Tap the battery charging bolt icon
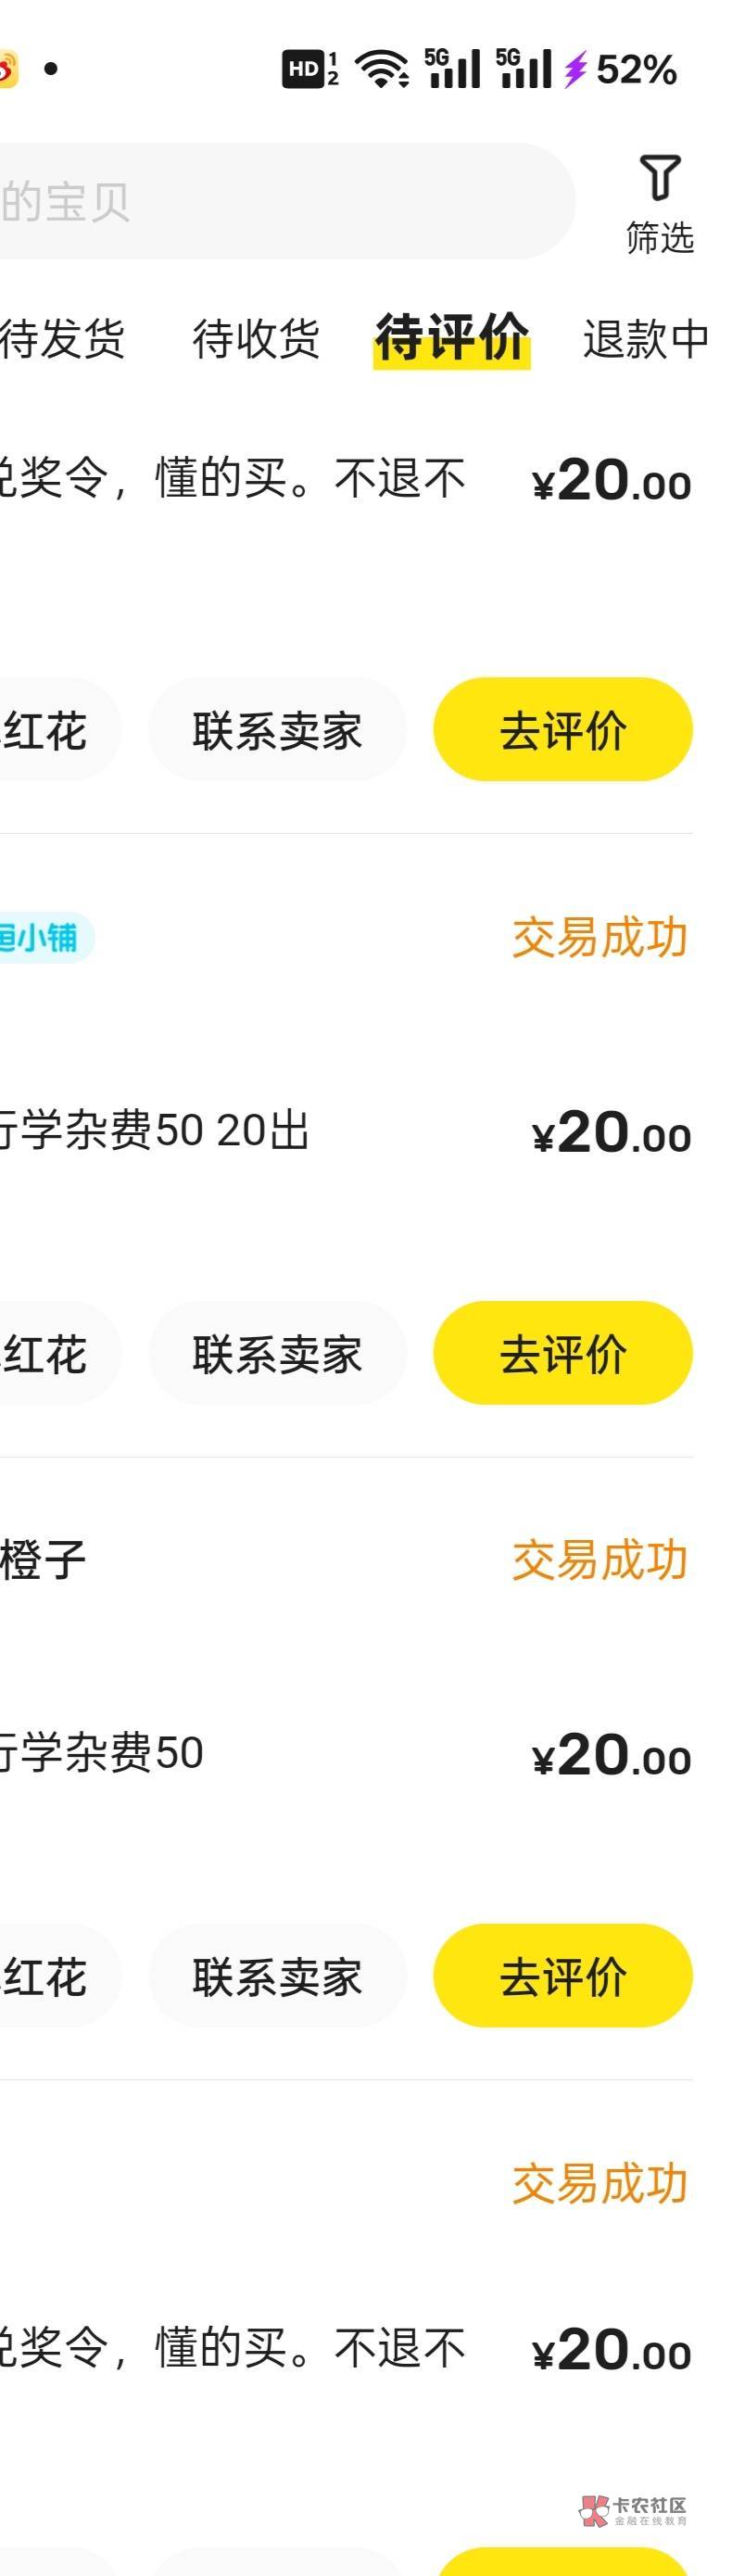 tap(575, 69)
